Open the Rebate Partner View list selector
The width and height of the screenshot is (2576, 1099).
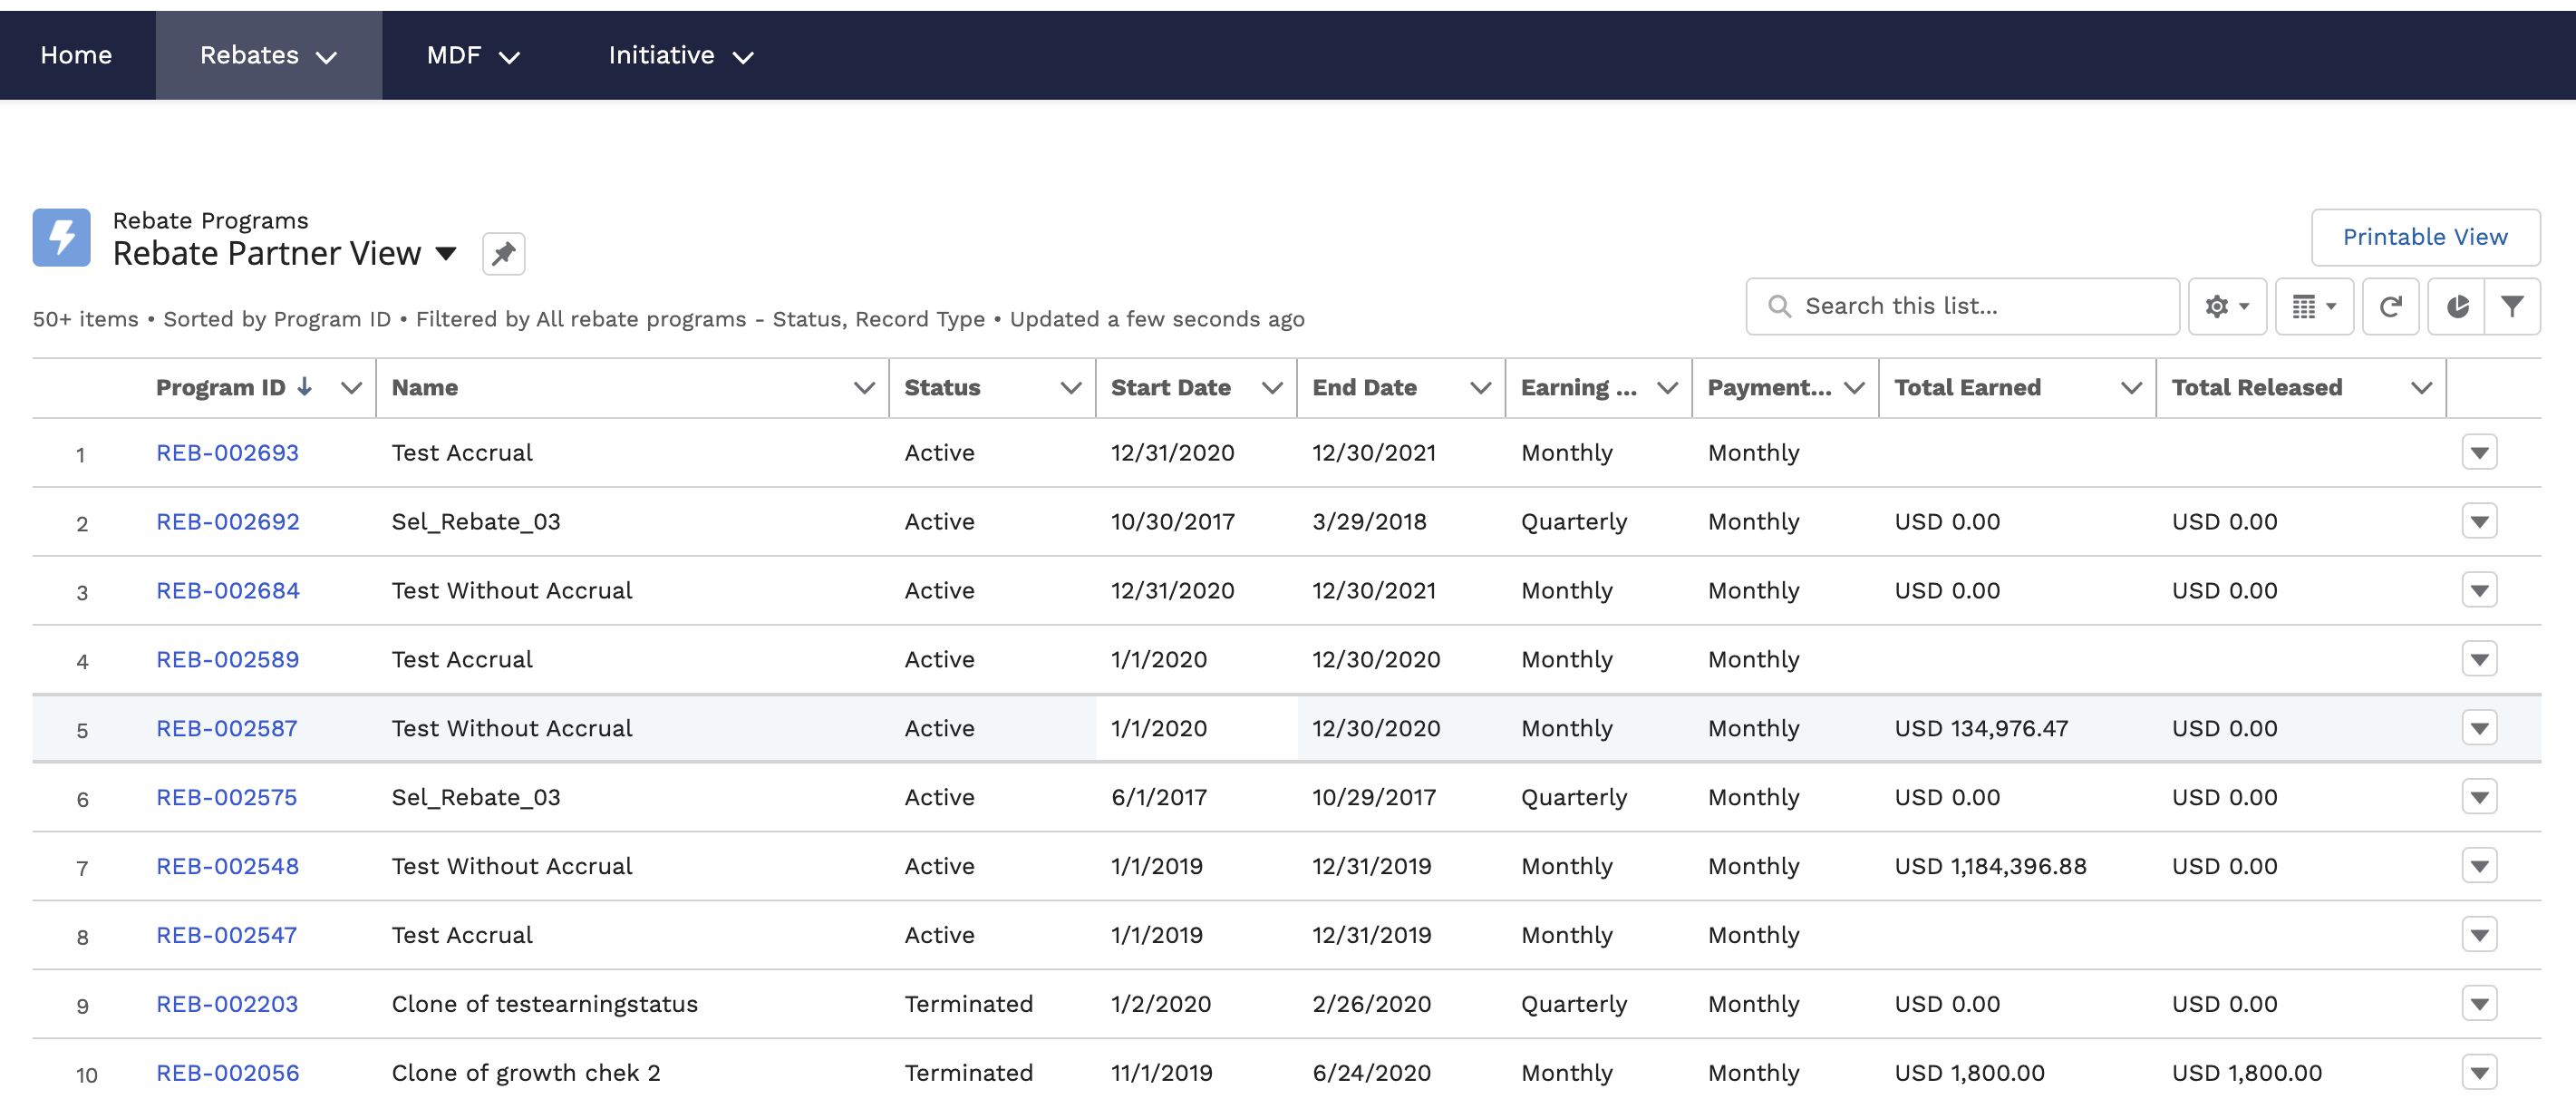pyautogui.click(x=447, y=254)
